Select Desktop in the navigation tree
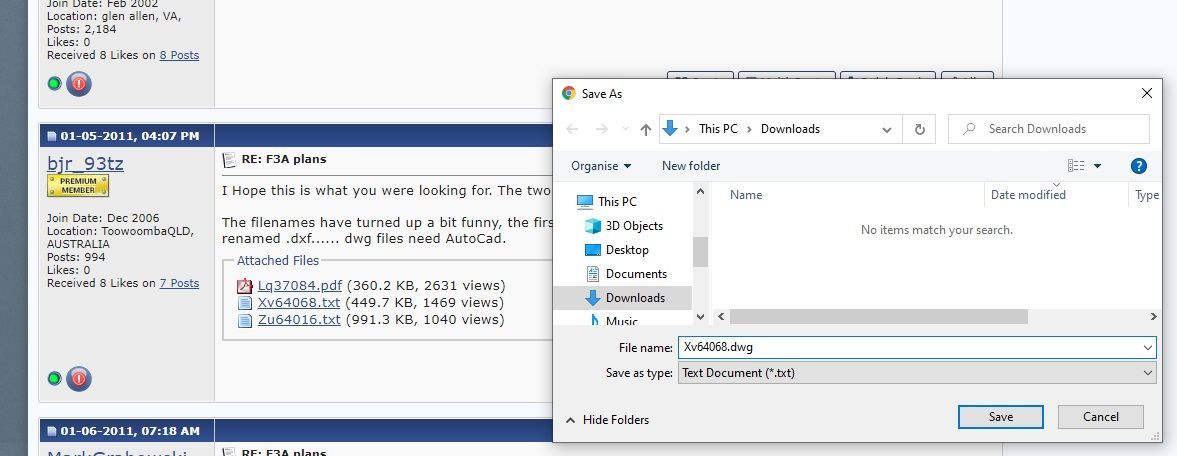Image resolution: width=1177 pixels, height=456 pixels. click(x=627, y=250)
